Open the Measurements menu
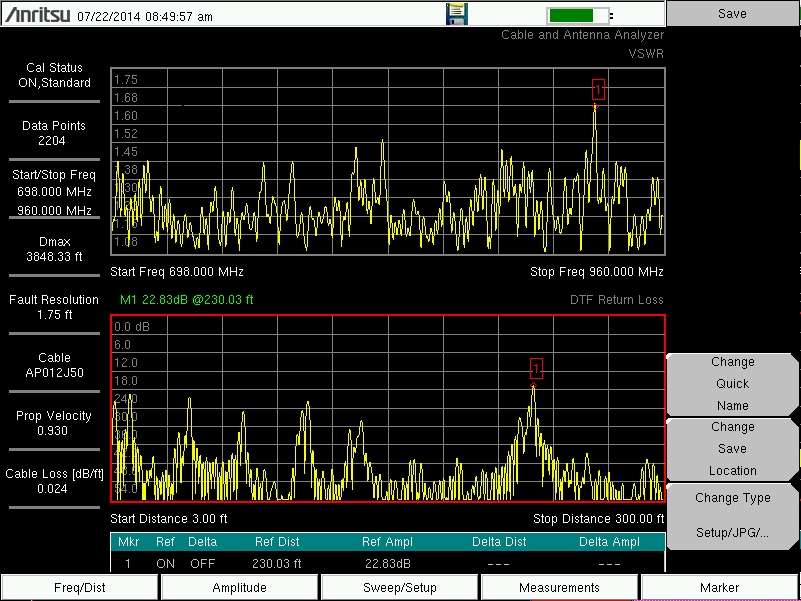Image resolution: width=801 pixels, height=601 pixels. [560, 588]
